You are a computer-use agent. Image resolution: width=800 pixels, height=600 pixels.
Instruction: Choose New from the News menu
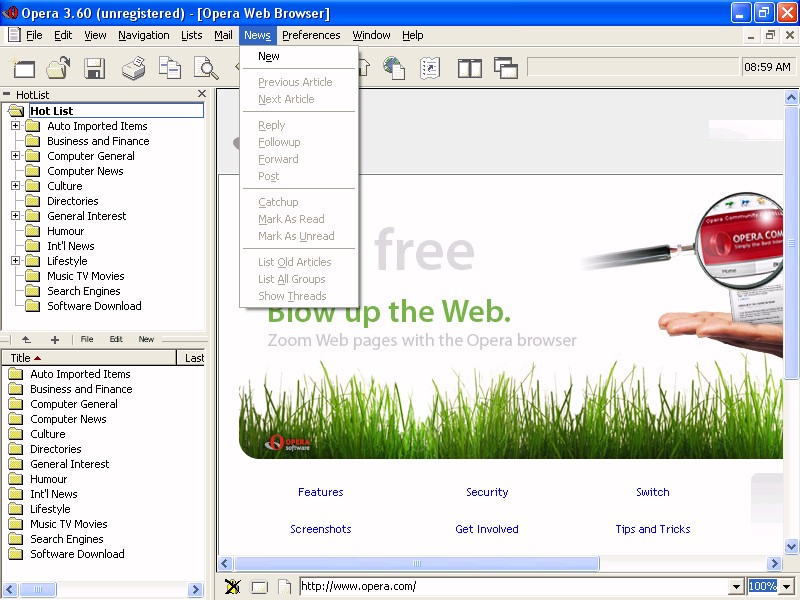coord(299,57)
